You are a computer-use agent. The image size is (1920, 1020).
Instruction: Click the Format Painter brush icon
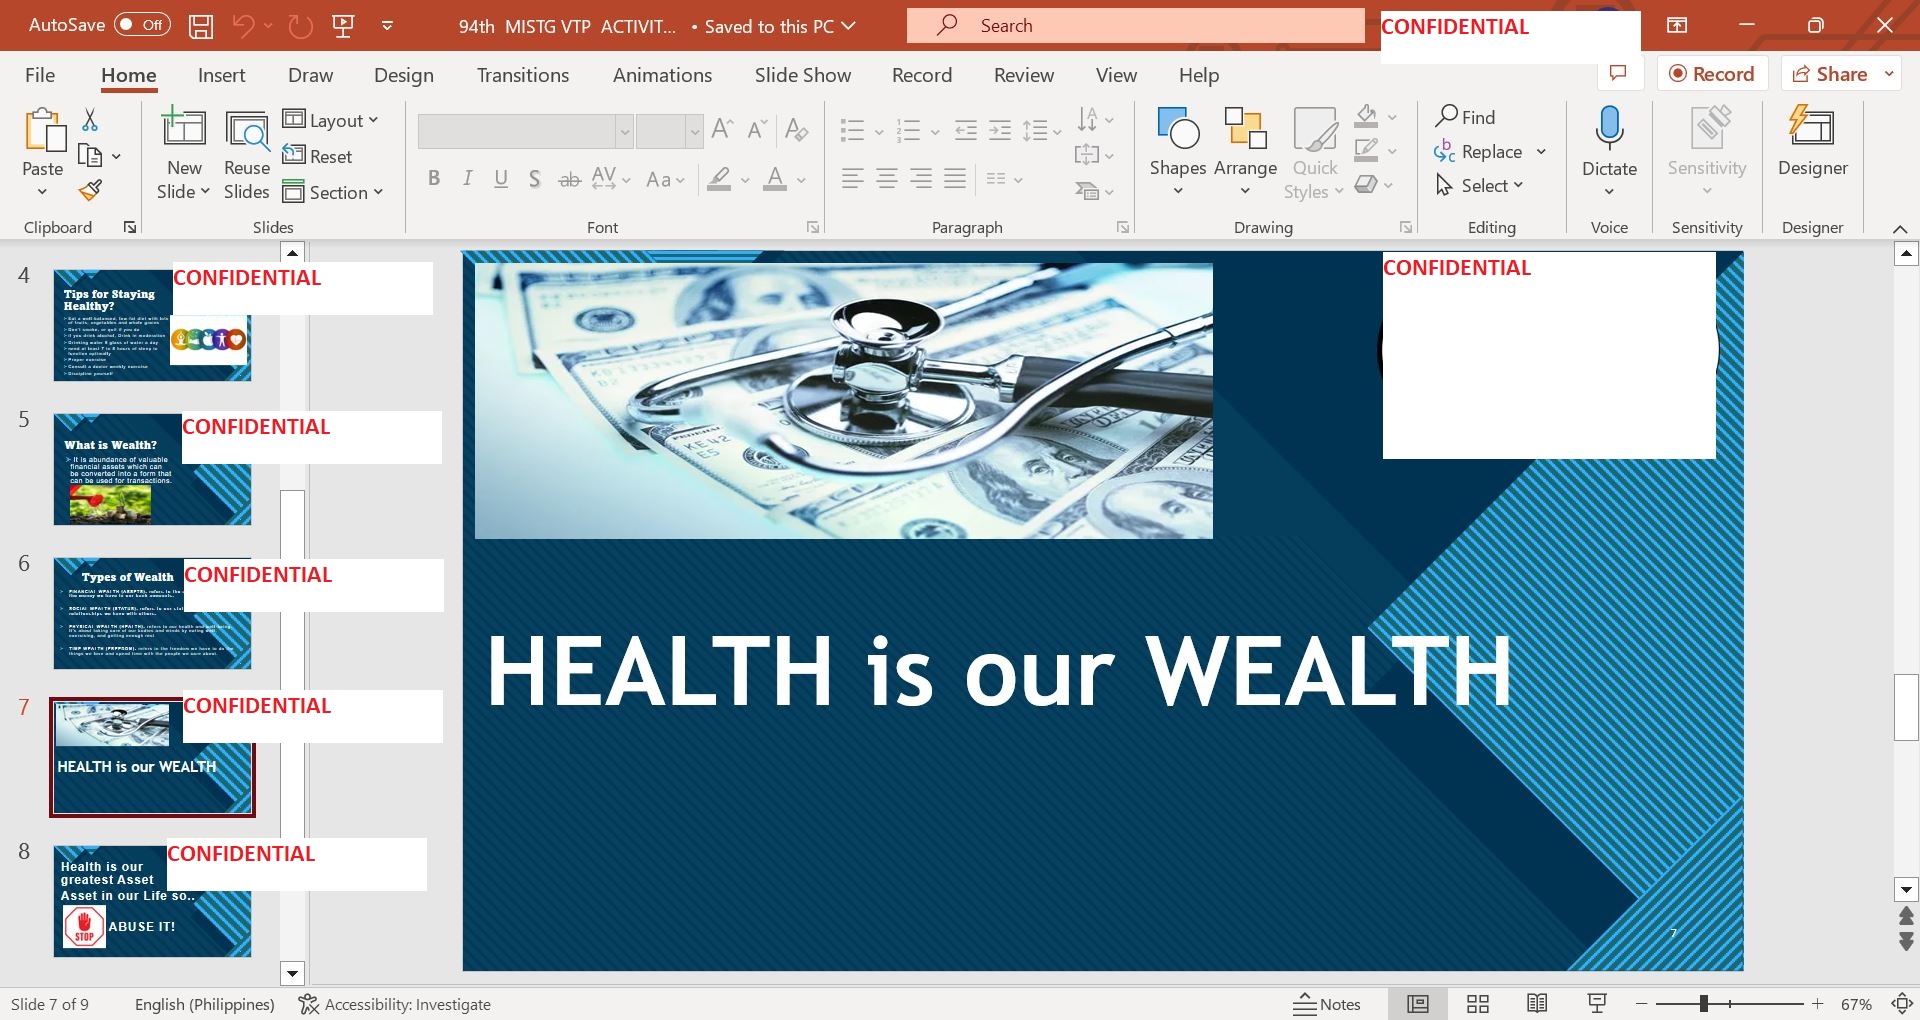pos(90,190)
